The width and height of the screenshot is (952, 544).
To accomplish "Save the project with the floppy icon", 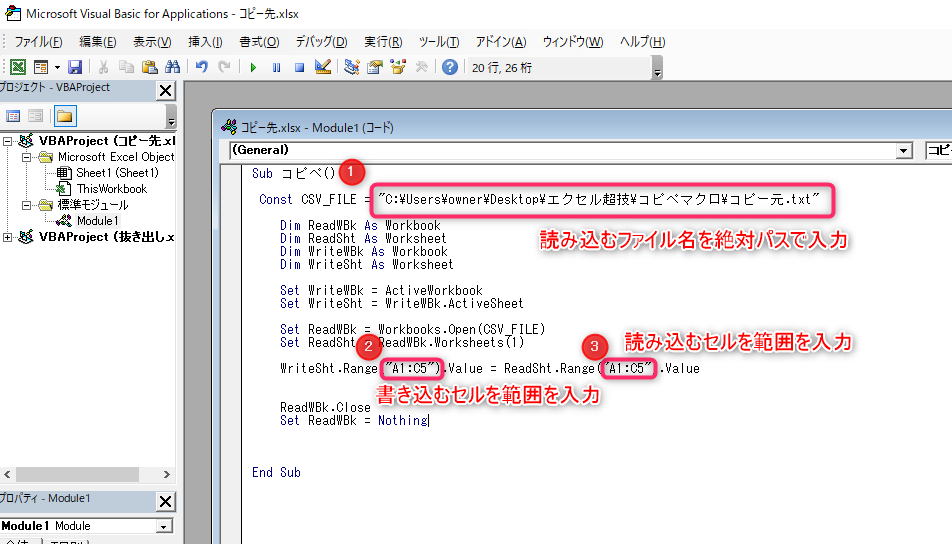I will (x=75, y=67).
